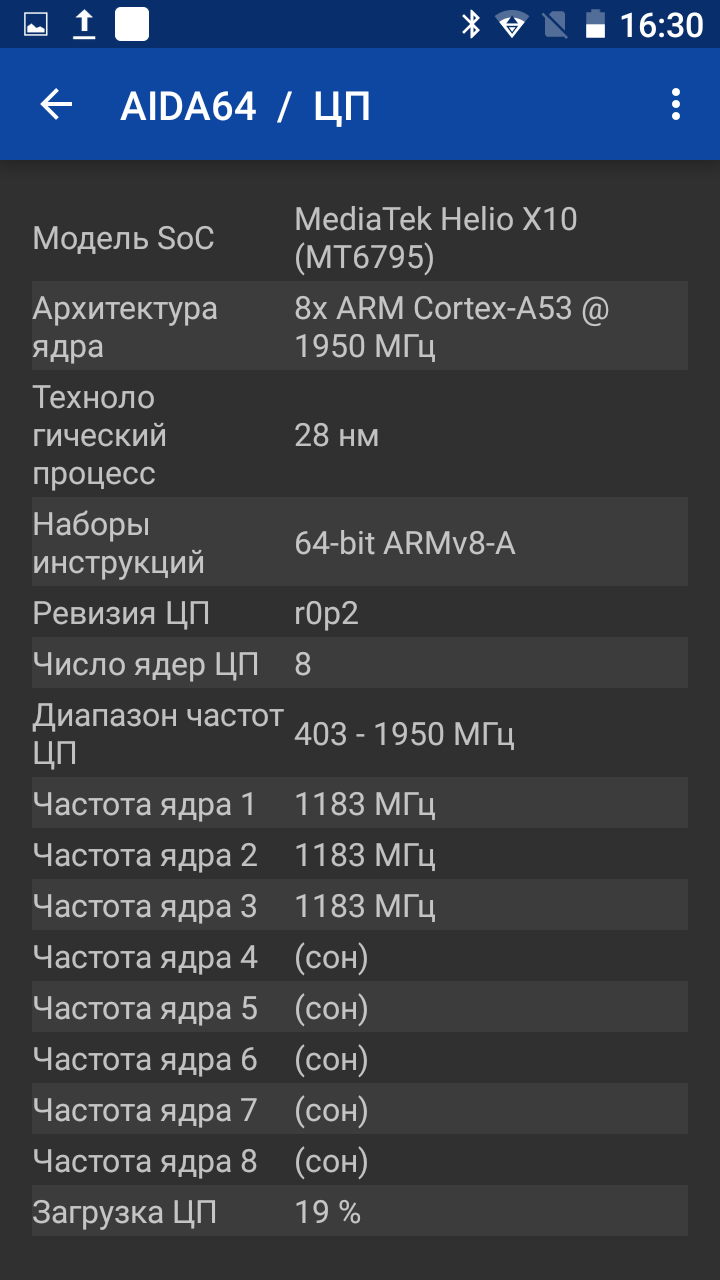Tap the back arrow icon
720x1280 pixels.
(56, 105)
